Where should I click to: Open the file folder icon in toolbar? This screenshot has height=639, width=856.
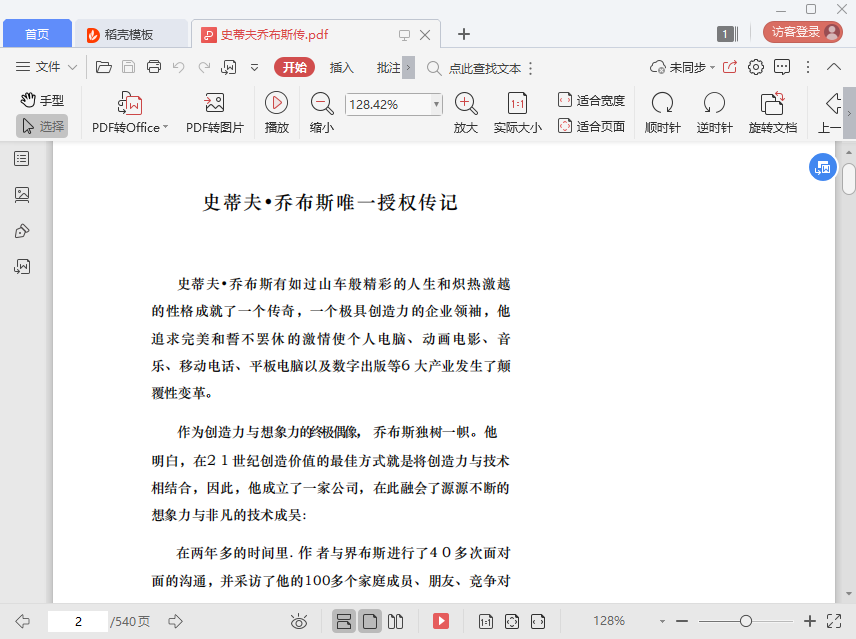pyautogui.click(x=104, y=67)
